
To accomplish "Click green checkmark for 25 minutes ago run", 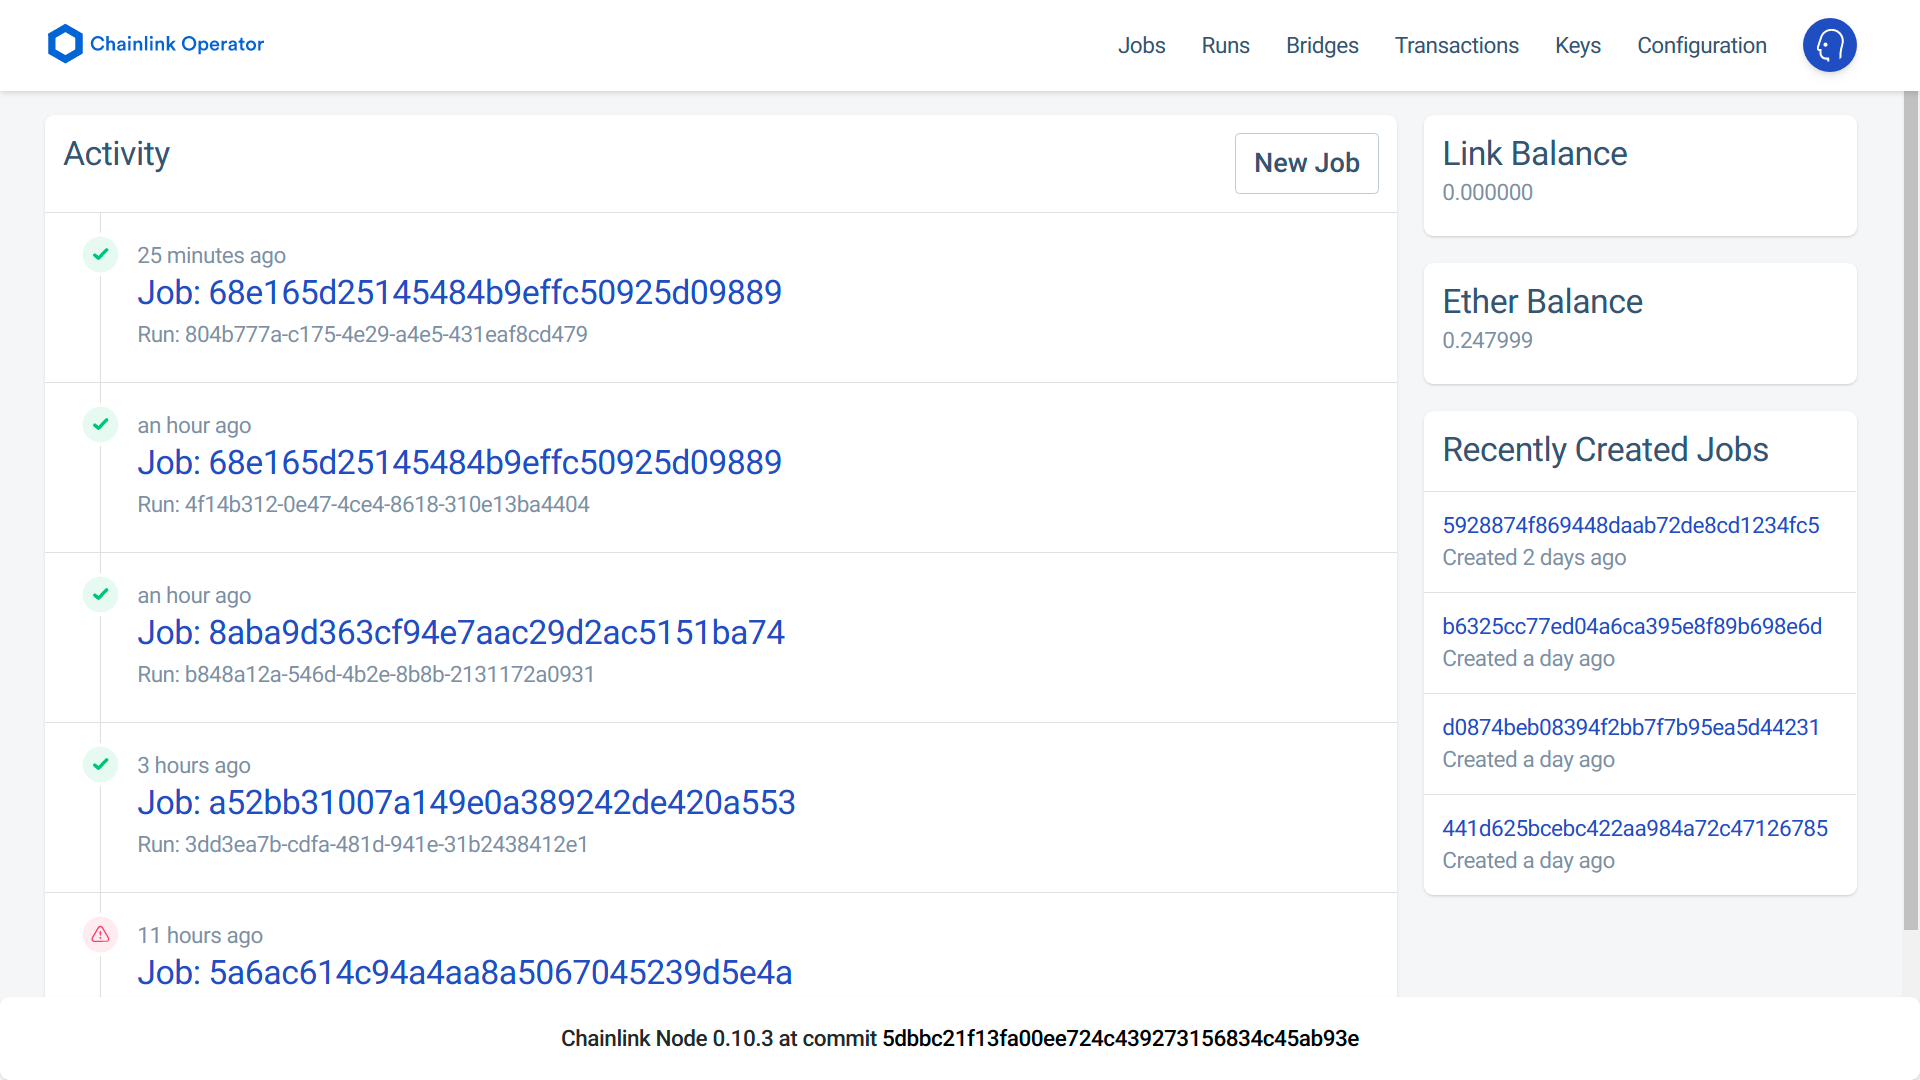I will click(101, 255).
